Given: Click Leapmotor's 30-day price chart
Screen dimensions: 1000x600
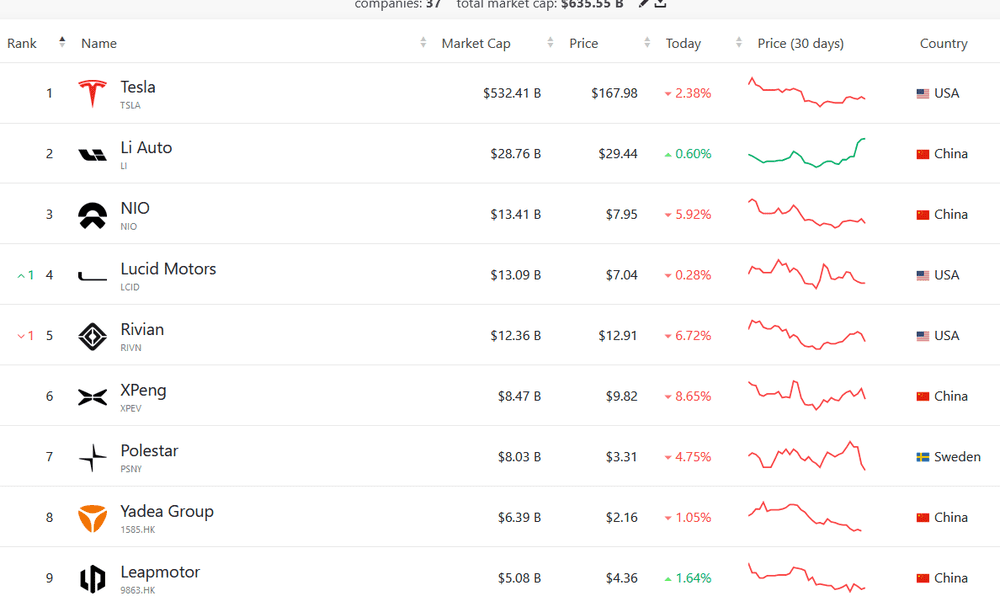Looking at the screenshot, I should coord(807,577).
